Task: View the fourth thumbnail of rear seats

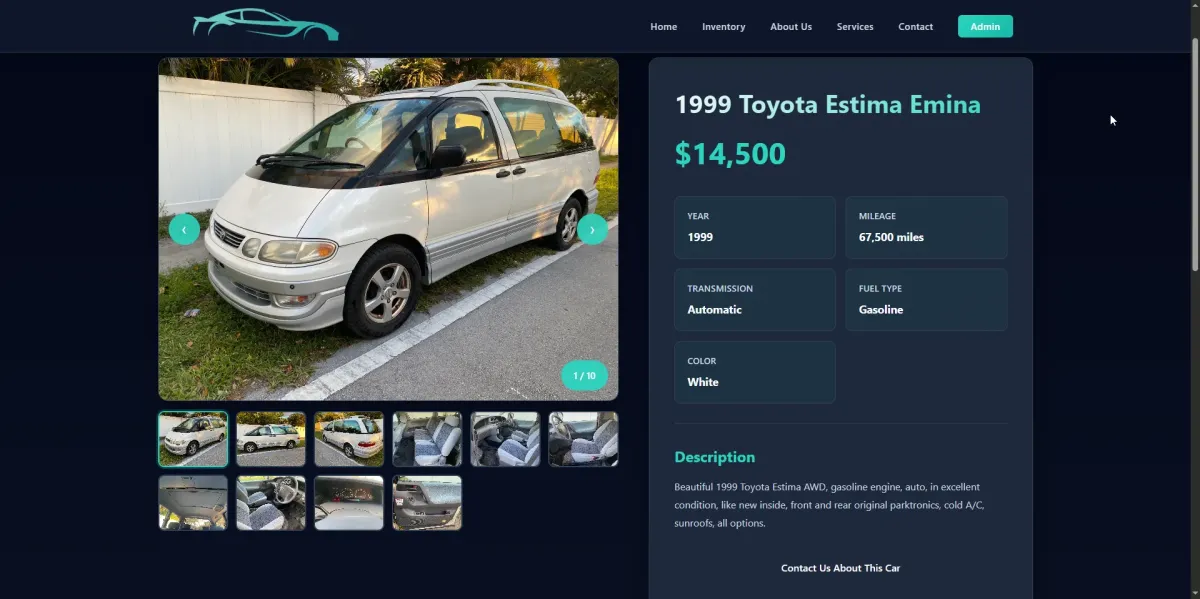Action: 427,439
